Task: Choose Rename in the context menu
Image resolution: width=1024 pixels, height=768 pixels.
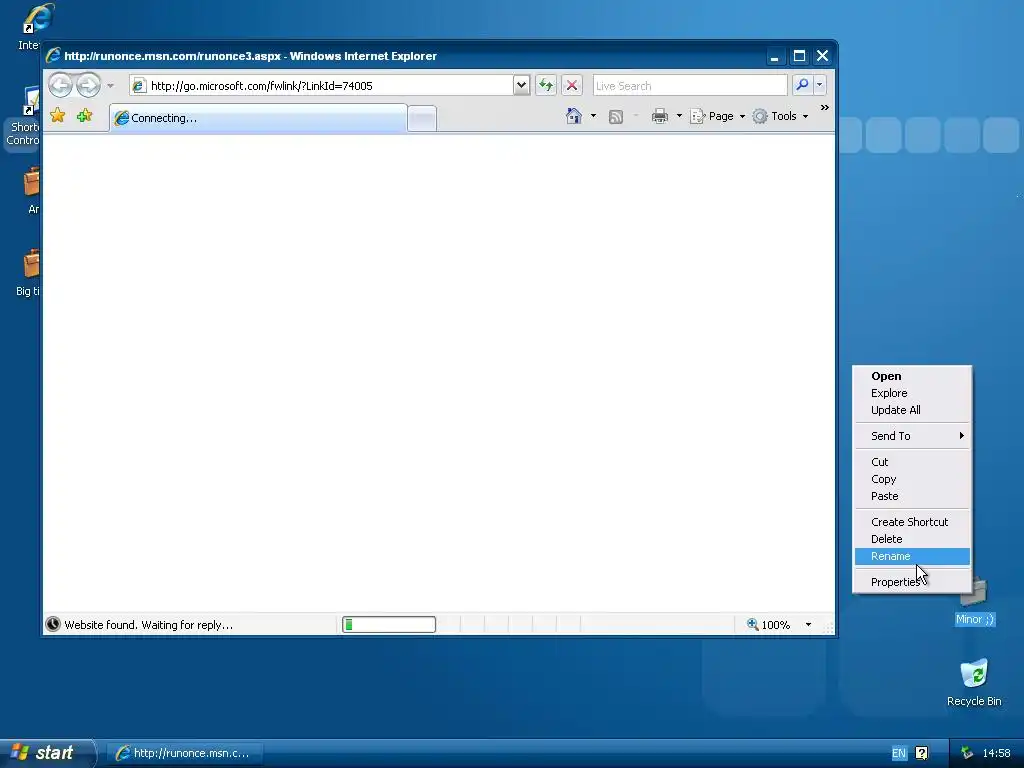Action: point(912,556)
